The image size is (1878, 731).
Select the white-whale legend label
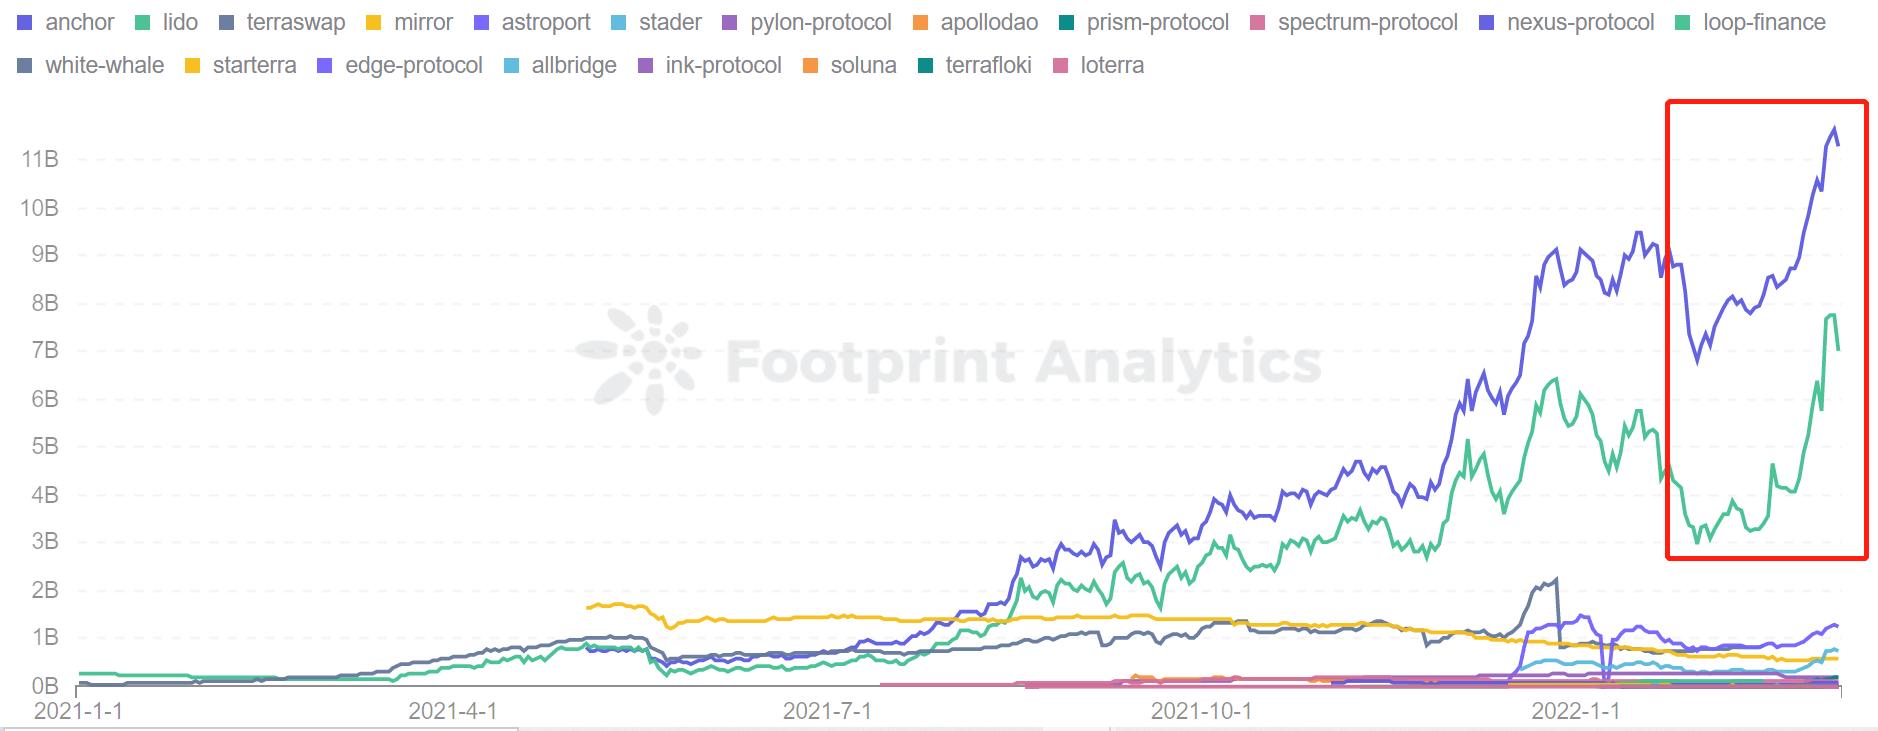tap(105, 66)
